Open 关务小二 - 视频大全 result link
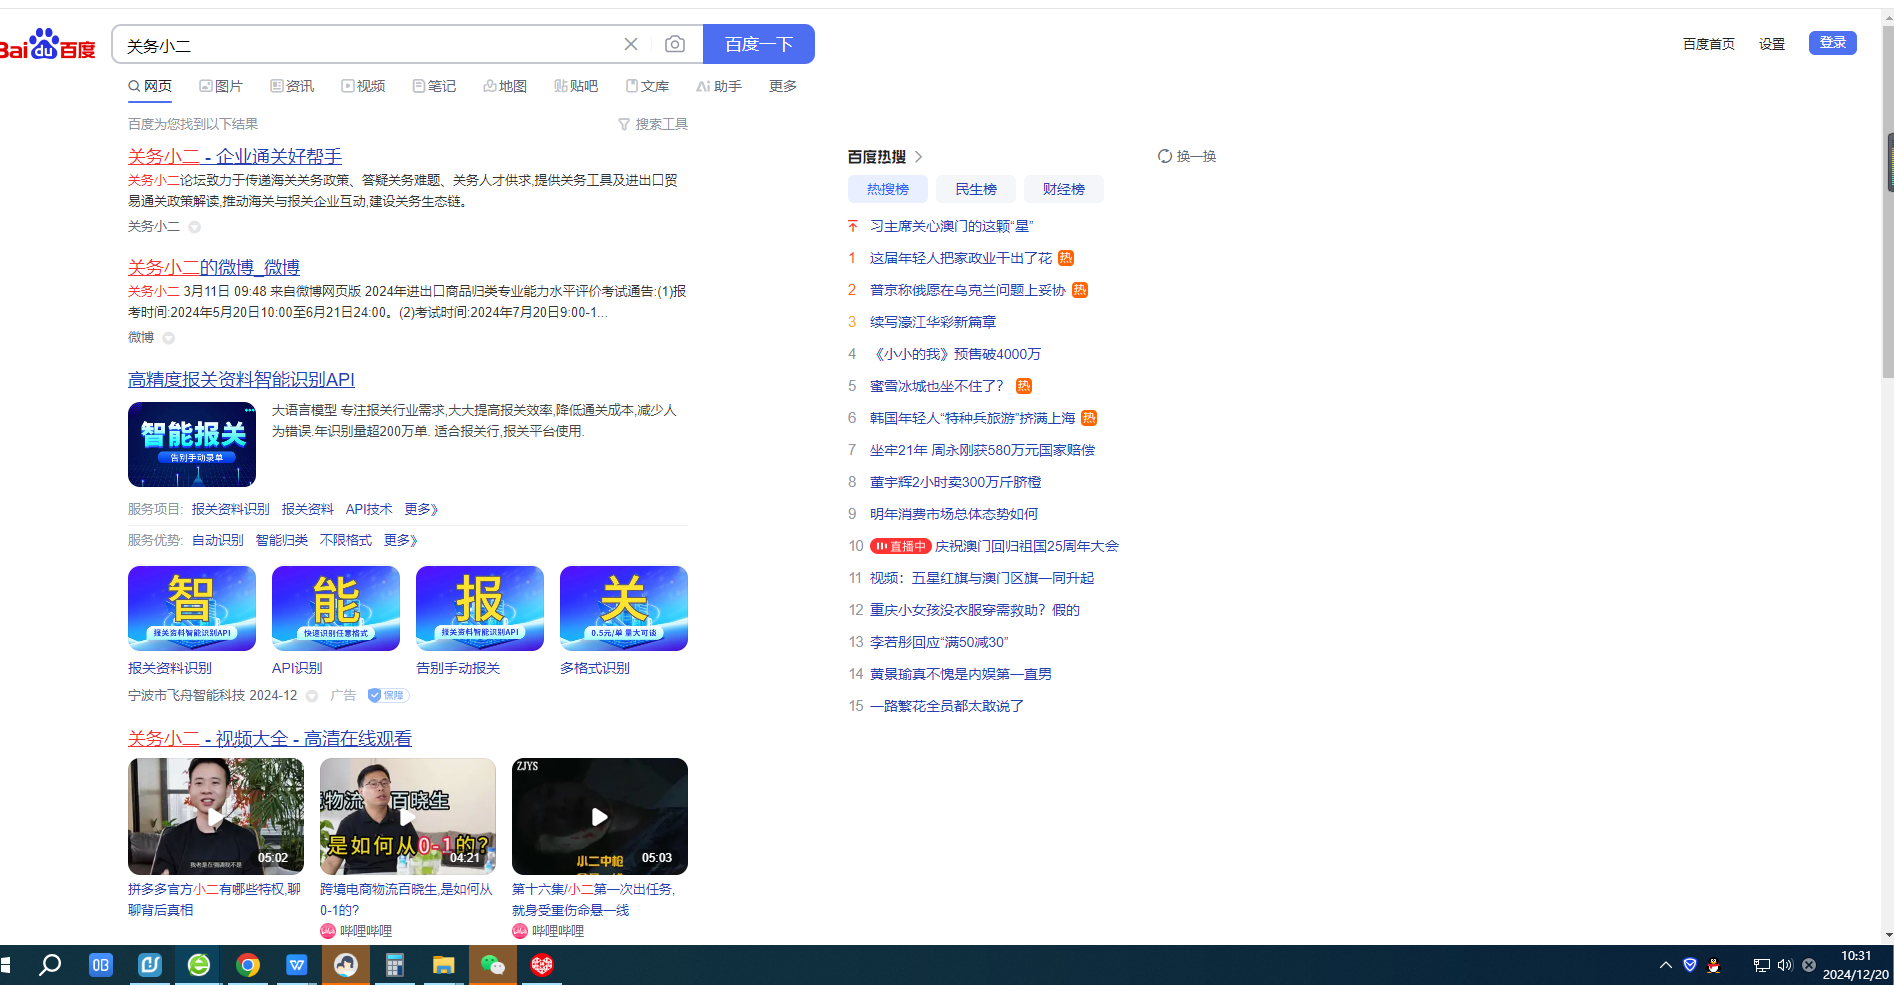 270,738
